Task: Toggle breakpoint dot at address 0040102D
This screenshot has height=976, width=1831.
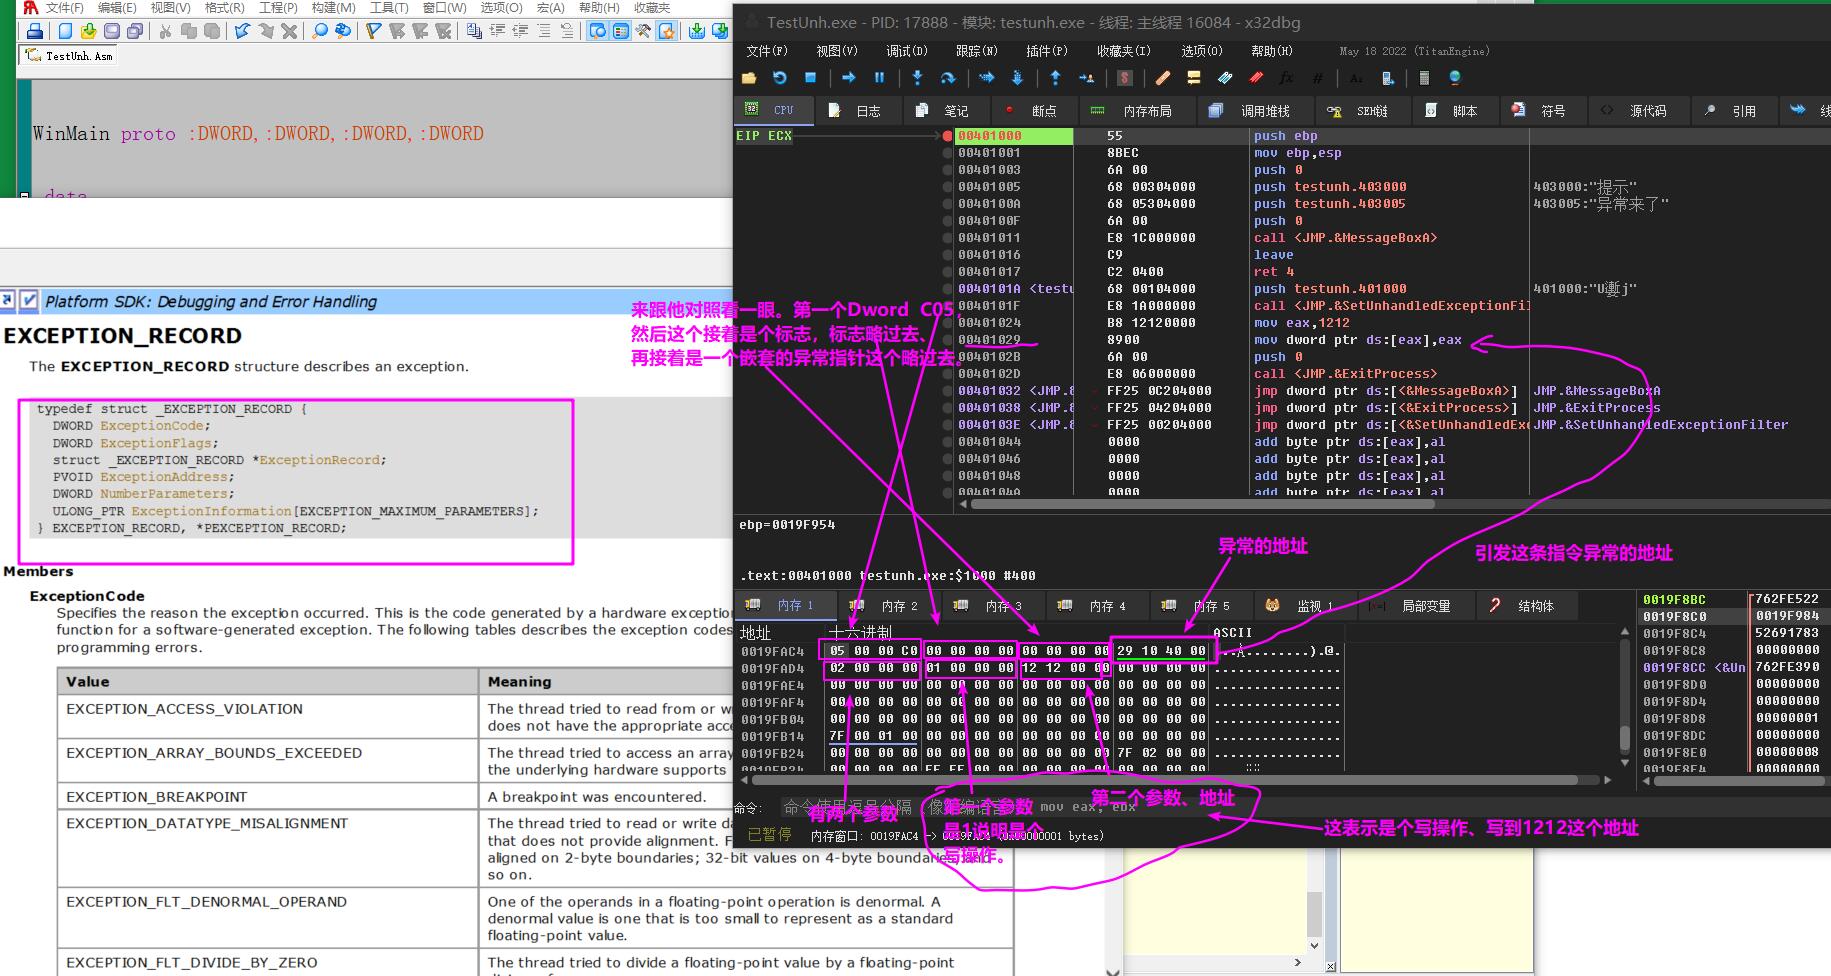Action: tap(947, 374)
